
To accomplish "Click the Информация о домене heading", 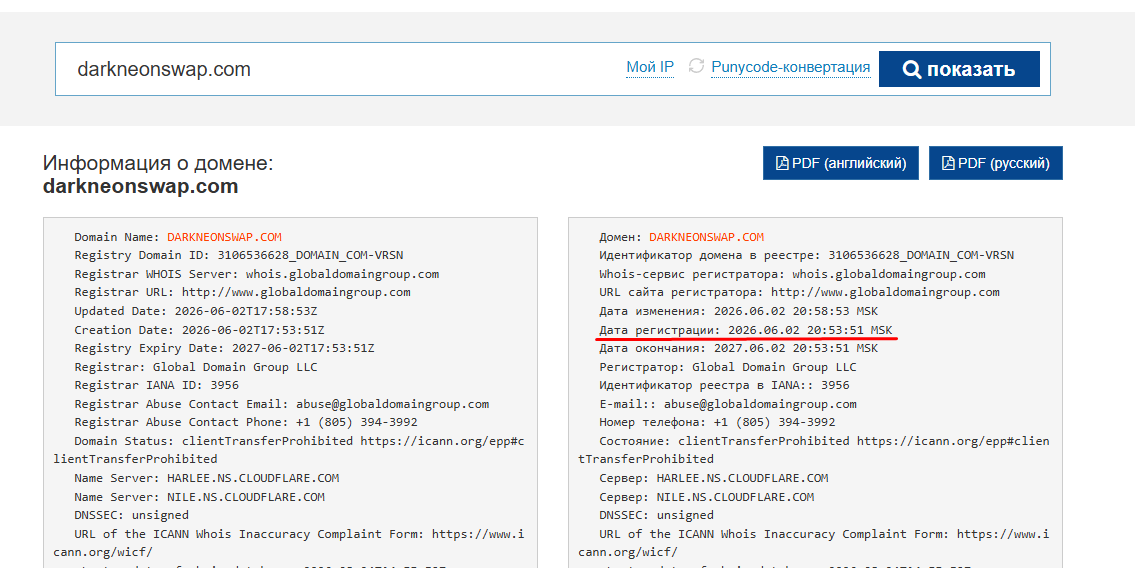I will click(x=158, y=163).
